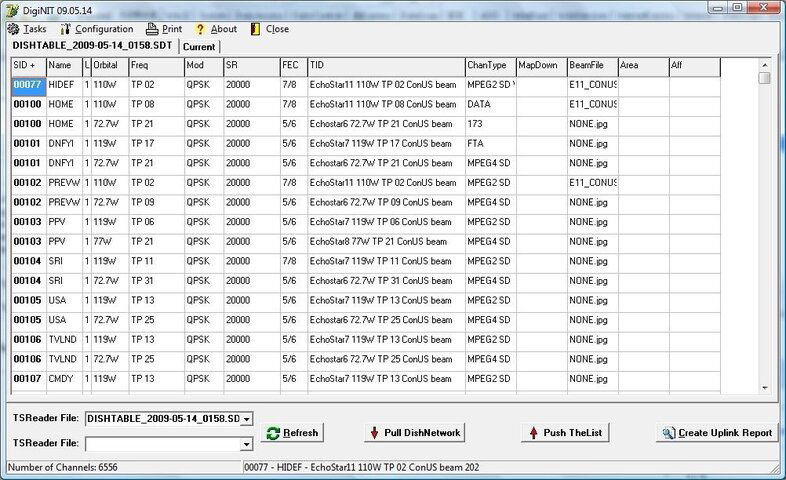Click the Area column header
The image size is (786, 480).
click(x=644, y=66)
